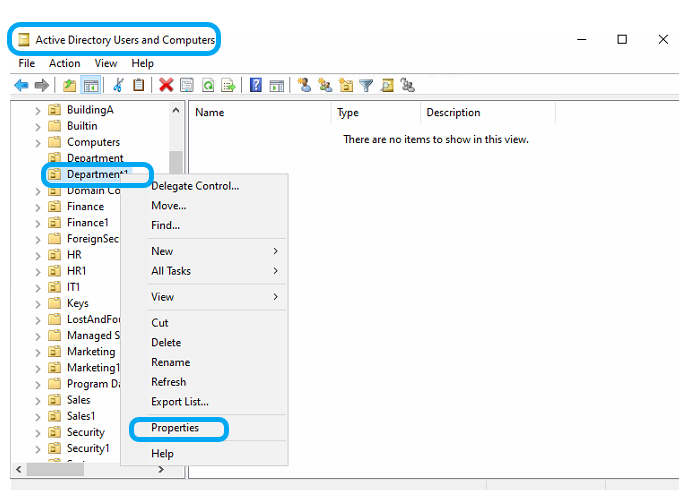Image resolution: width=686 pixels, height=496 pixels.
Task: Click the Find objects toolbar icon
Action: pyautogui.click(x=387, y=85)
